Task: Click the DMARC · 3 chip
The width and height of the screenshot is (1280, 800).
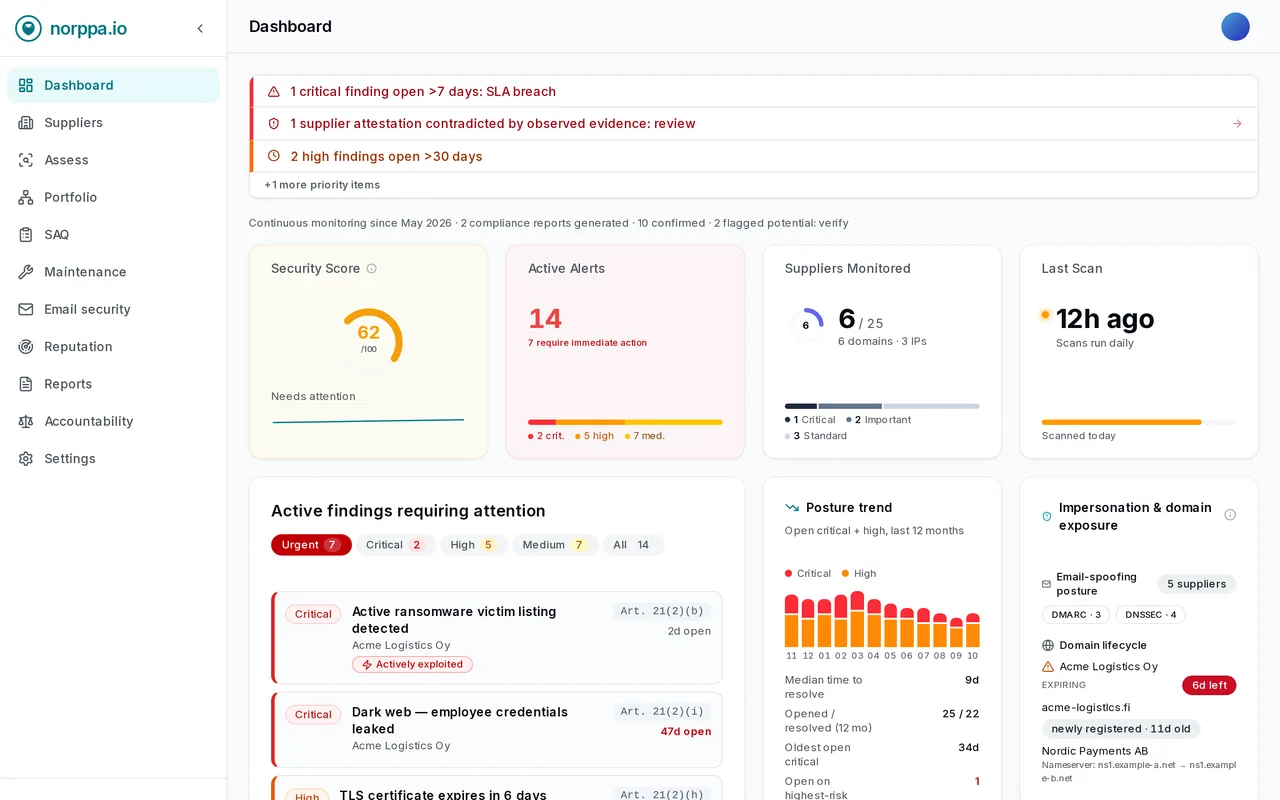Action: [1076, 615]
